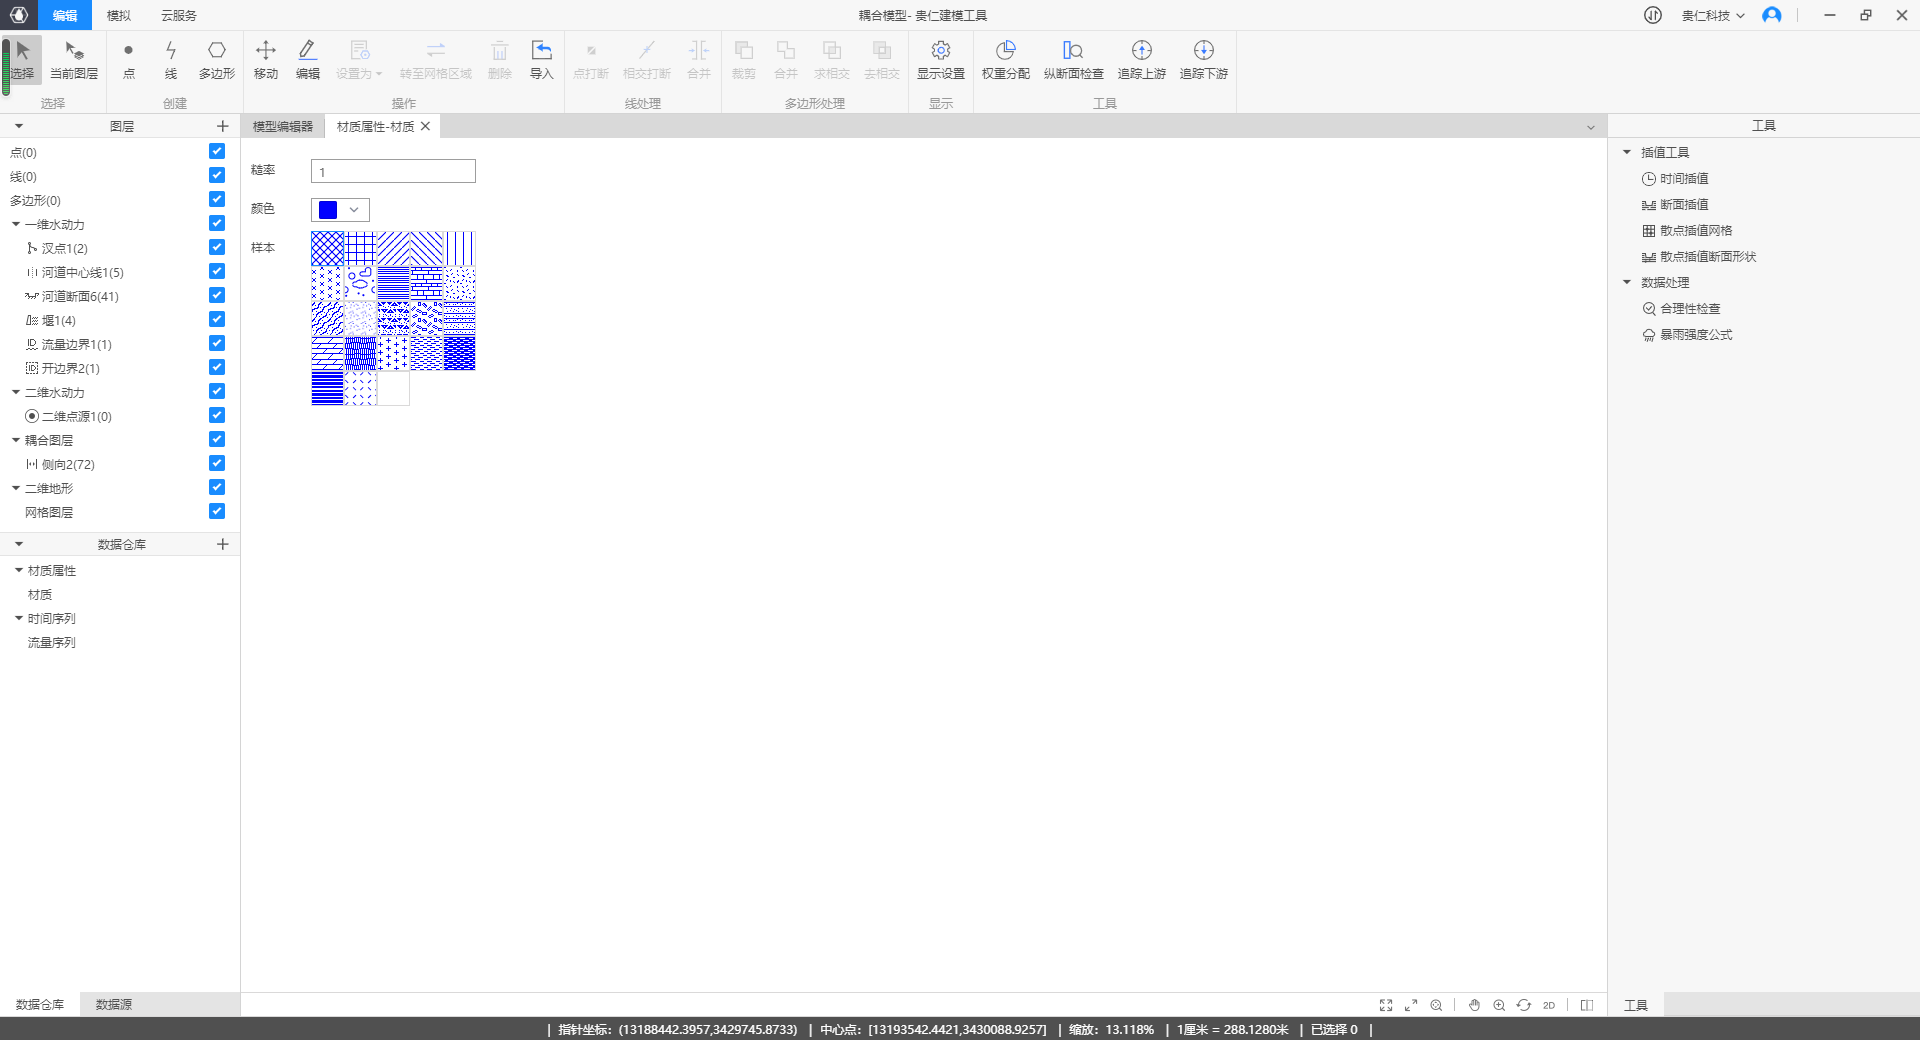
Task: Pick the crosshatch diamond pattern sample
Action: click(327, 248)
